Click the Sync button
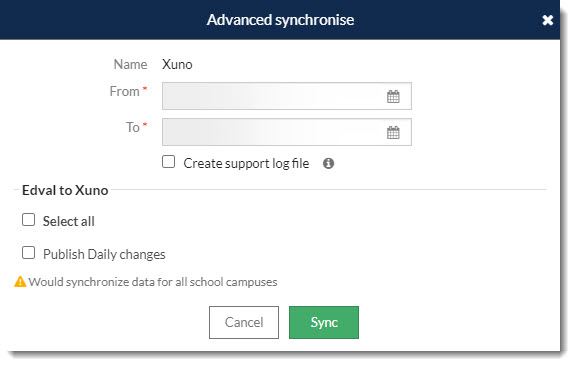 coord(324,322)
